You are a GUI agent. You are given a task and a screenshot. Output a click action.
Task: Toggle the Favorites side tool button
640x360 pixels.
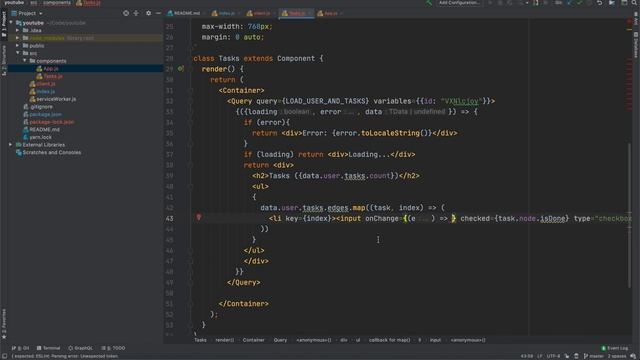pyautogui.click(x=4, y=324)
